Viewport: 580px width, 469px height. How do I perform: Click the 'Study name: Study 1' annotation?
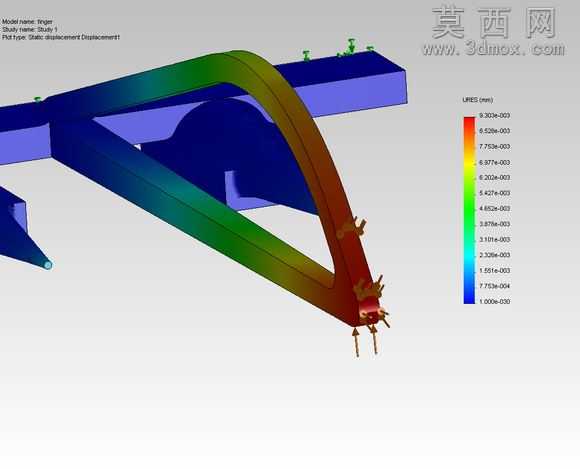coord(30,29)
